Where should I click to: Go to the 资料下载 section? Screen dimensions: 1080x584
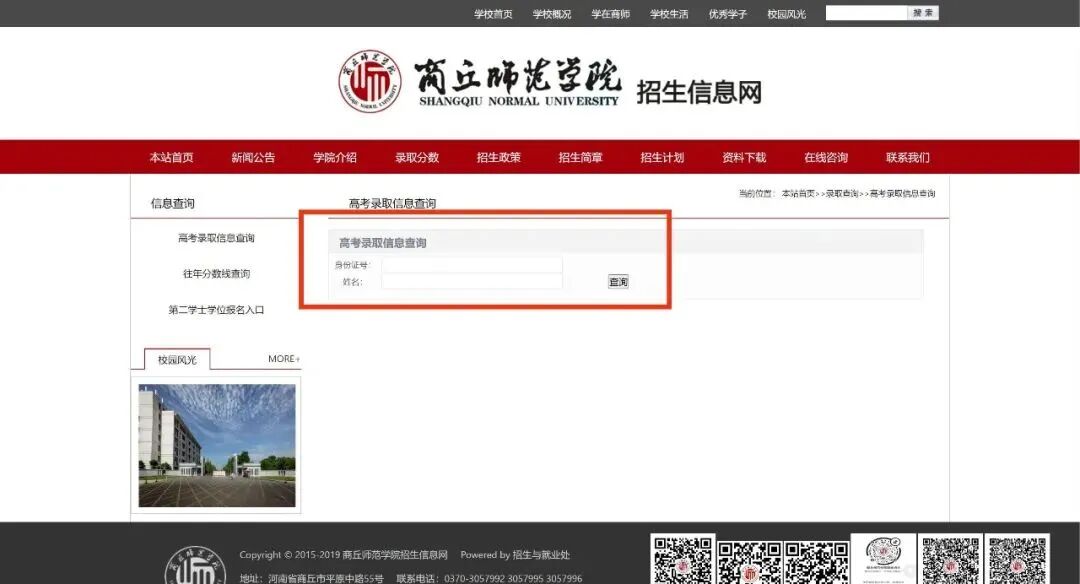745,157
